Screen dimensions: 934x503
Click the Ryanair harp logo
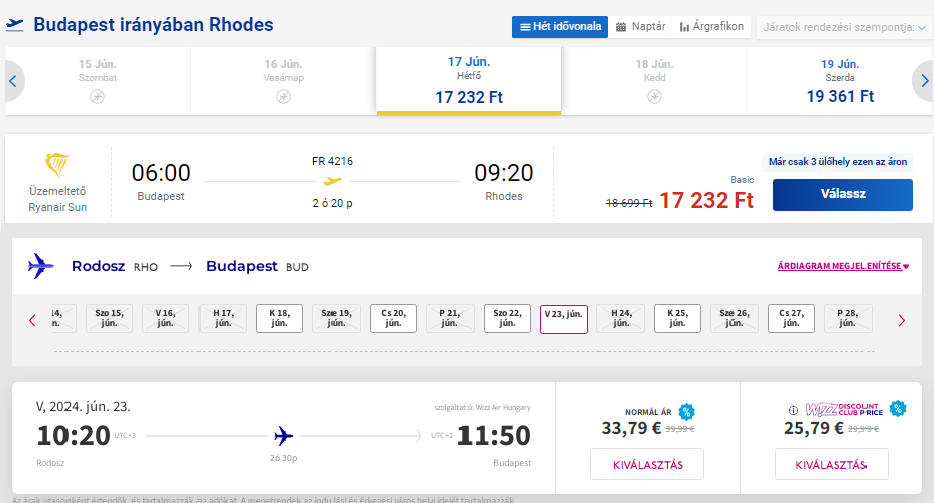pyautogui.click(x=57, y=165)
